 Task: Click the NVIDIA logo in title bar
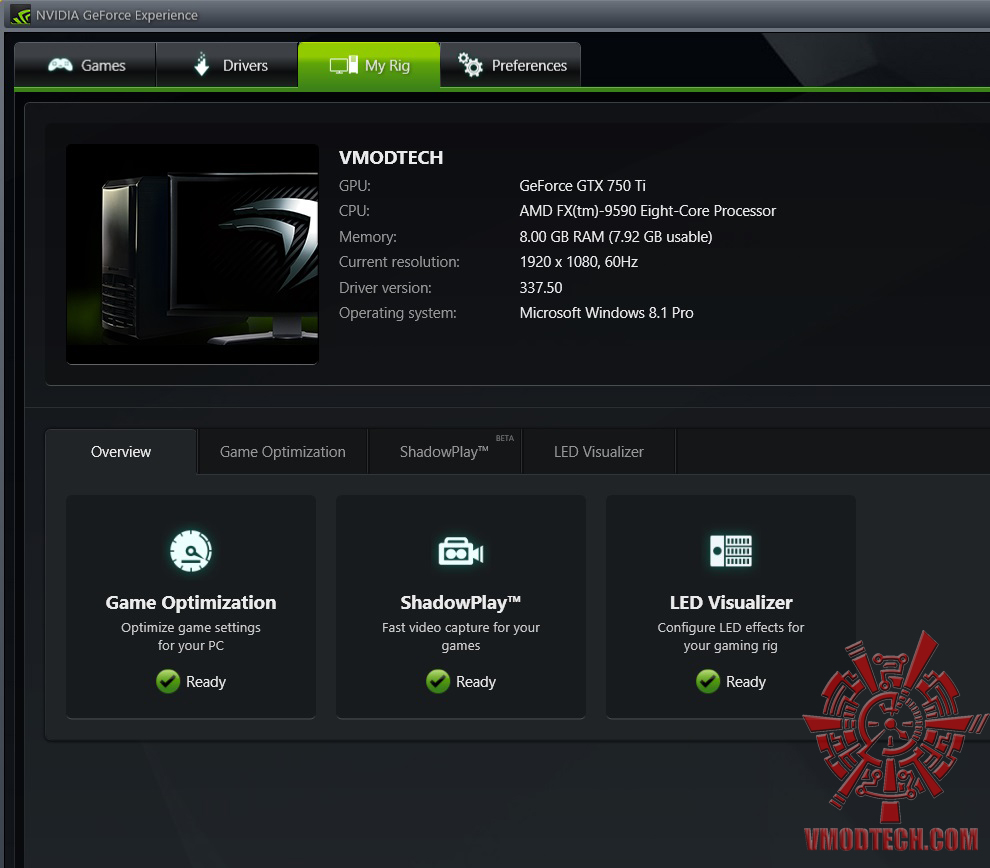(x=20, y=15)
